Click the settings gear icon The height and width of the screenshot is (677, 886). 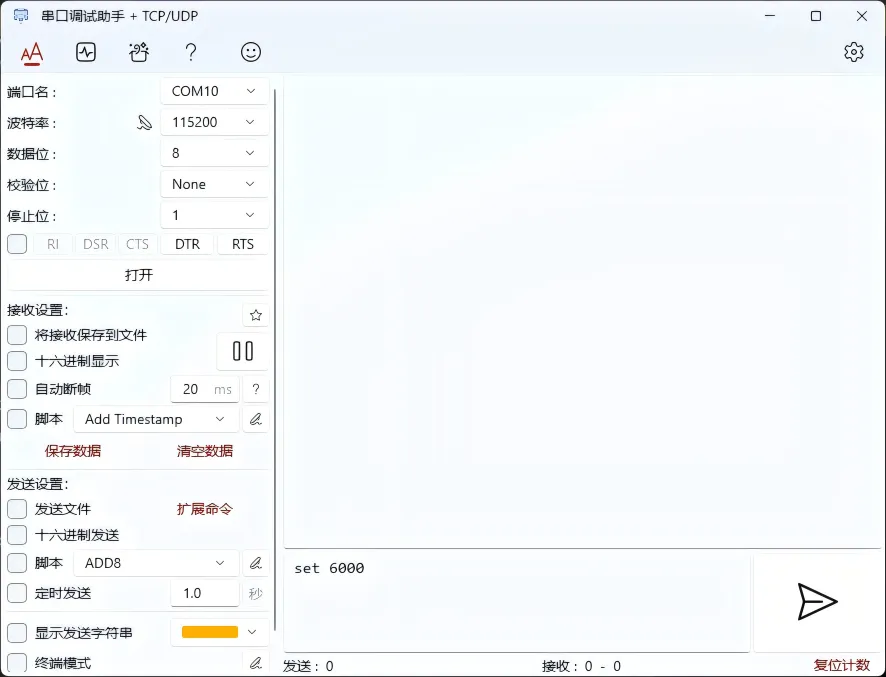(853, 52)
